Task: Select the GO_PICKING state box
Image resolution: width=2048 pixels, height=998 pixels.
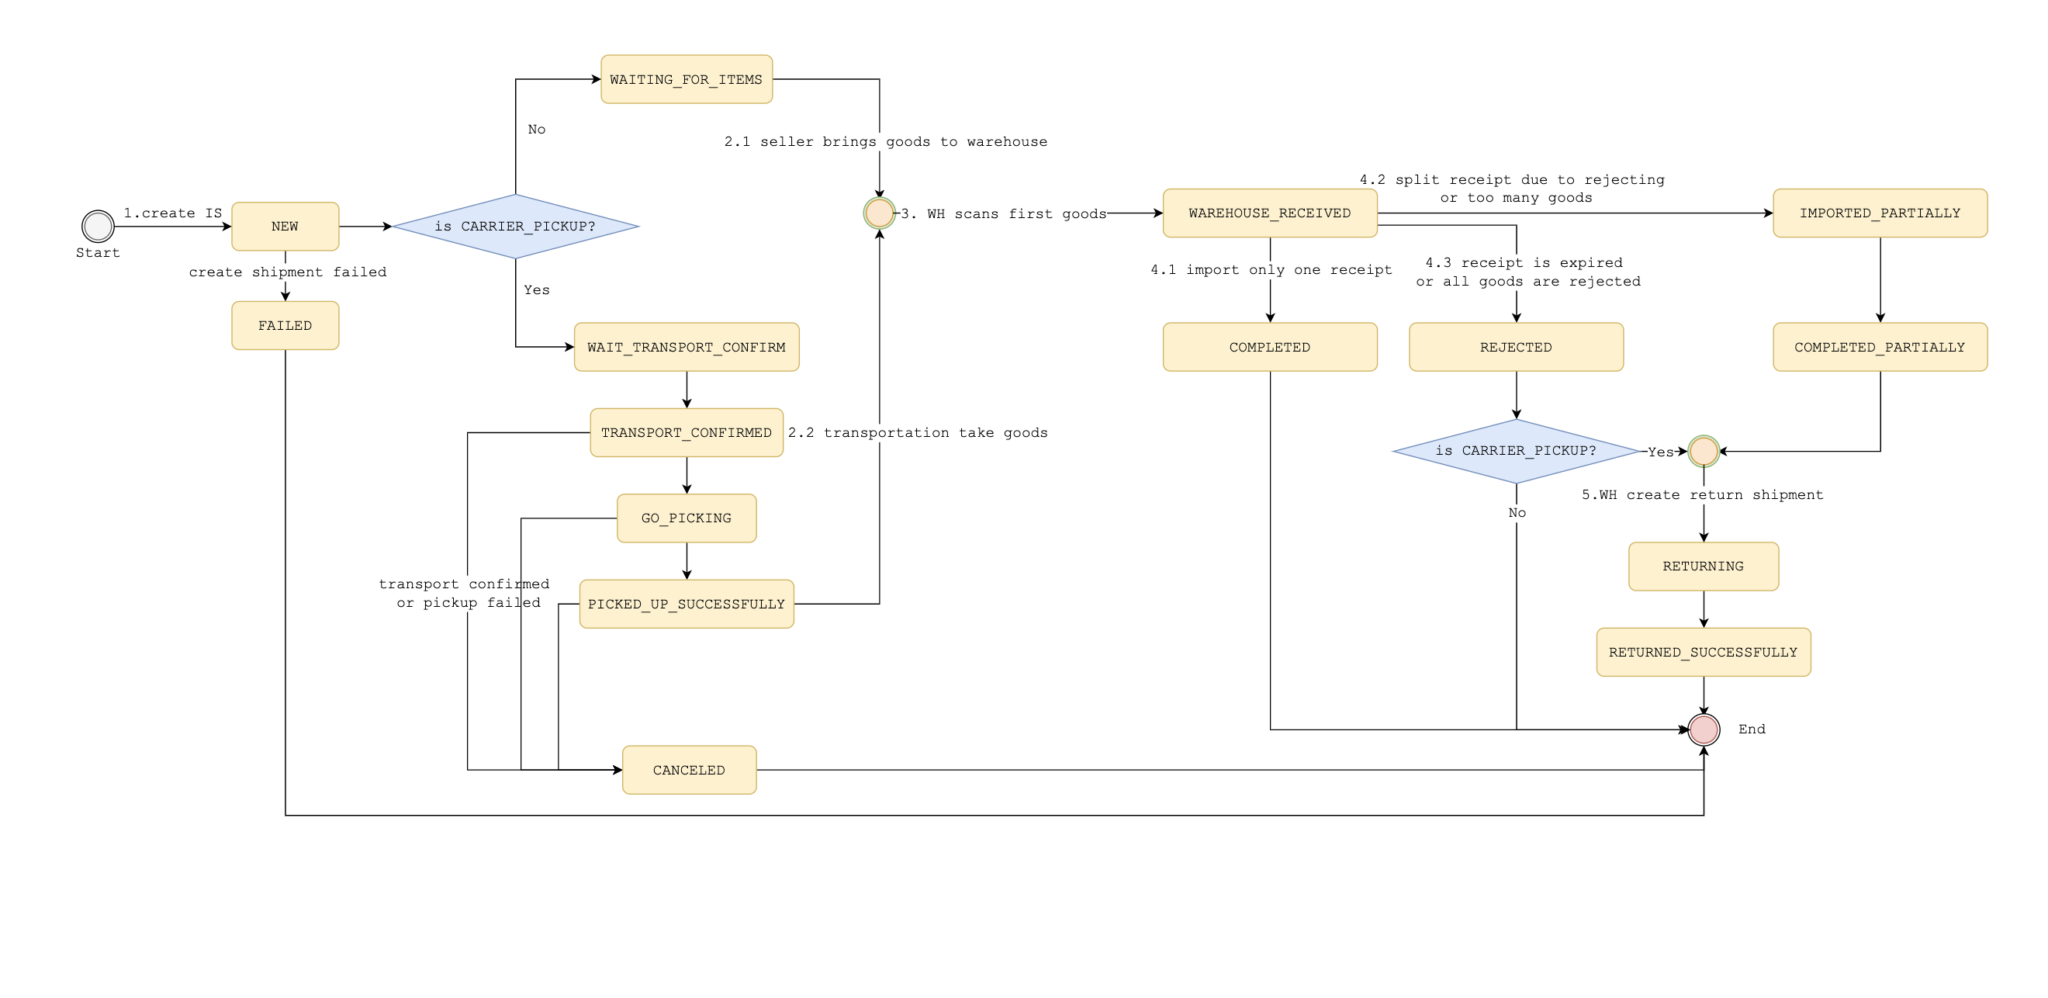Action: click(x=686, y=518)
